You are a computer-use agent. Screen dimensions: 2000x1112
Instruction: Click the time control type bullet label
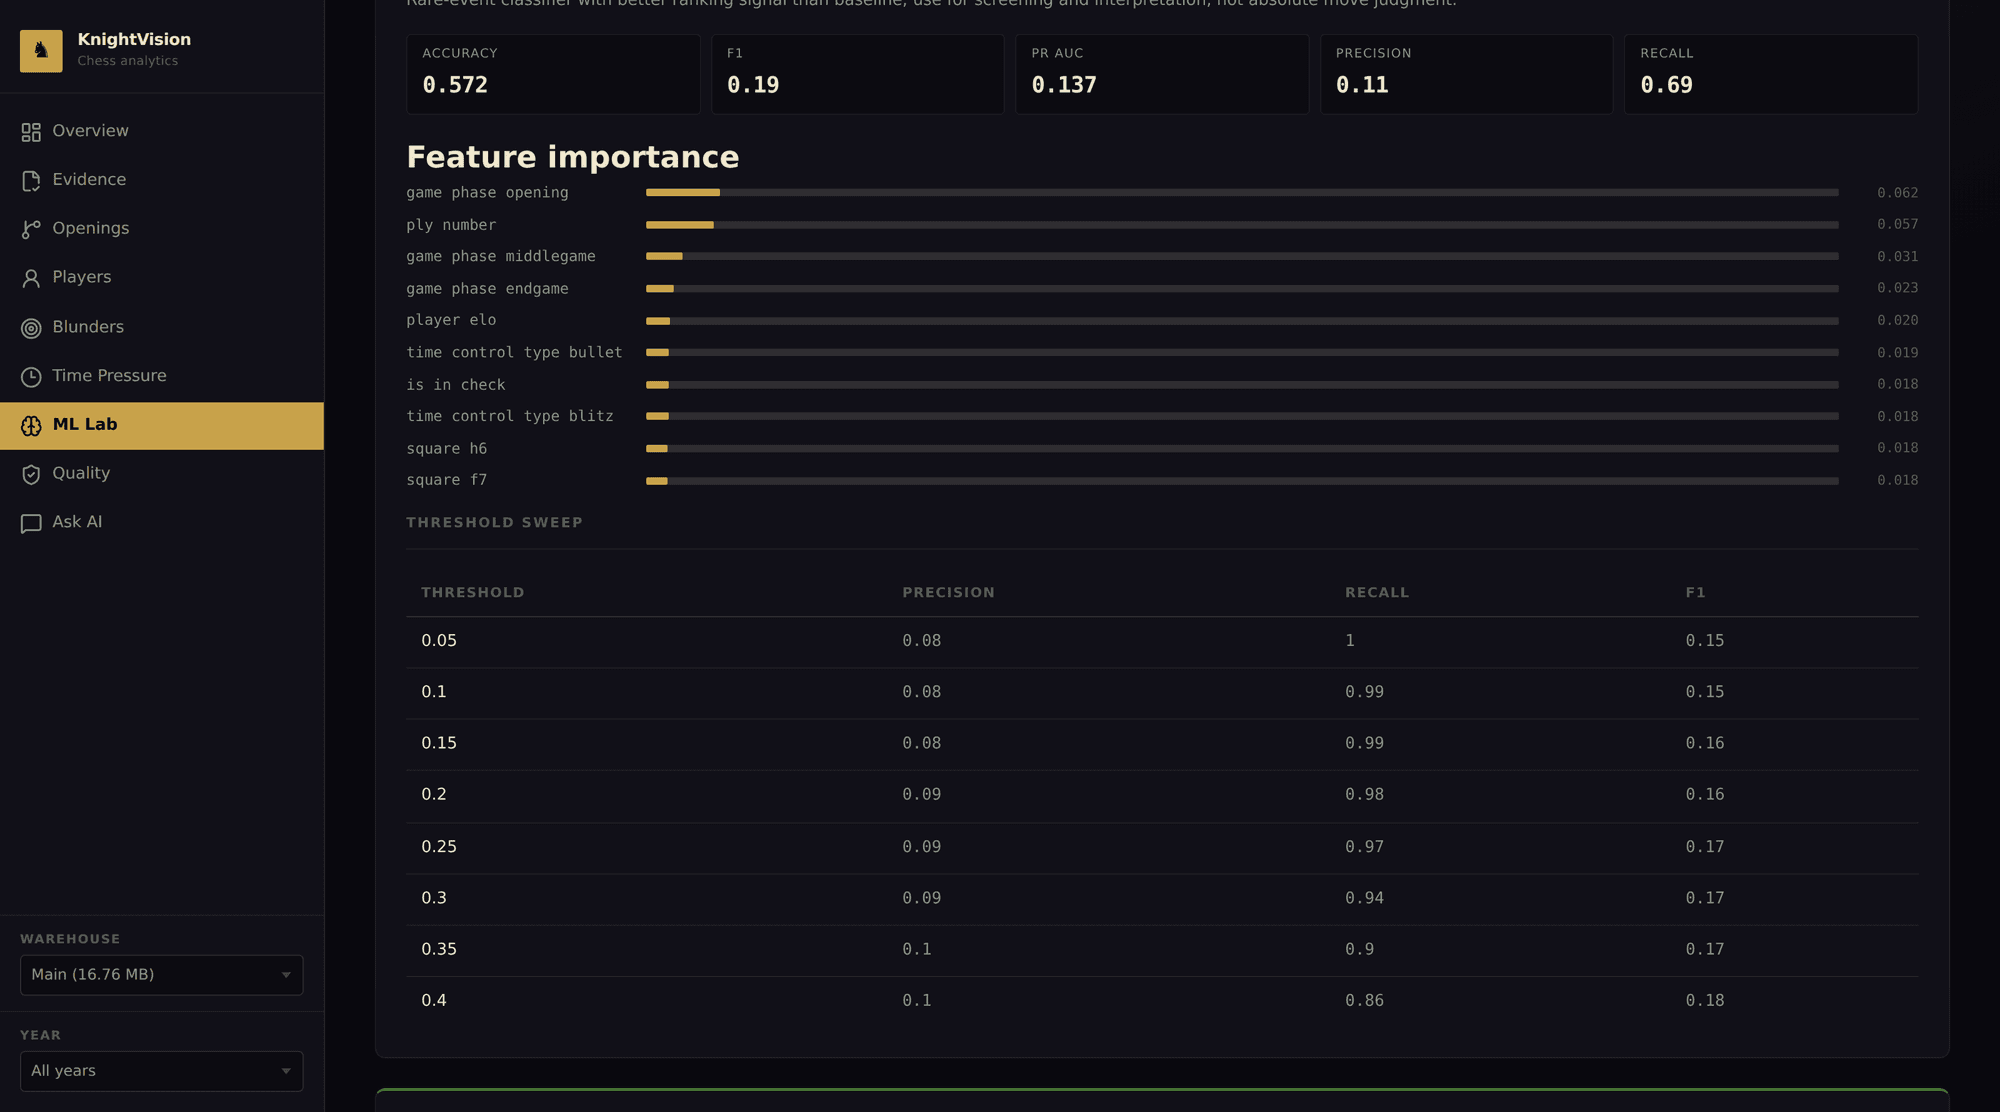(x=514, y=353)
